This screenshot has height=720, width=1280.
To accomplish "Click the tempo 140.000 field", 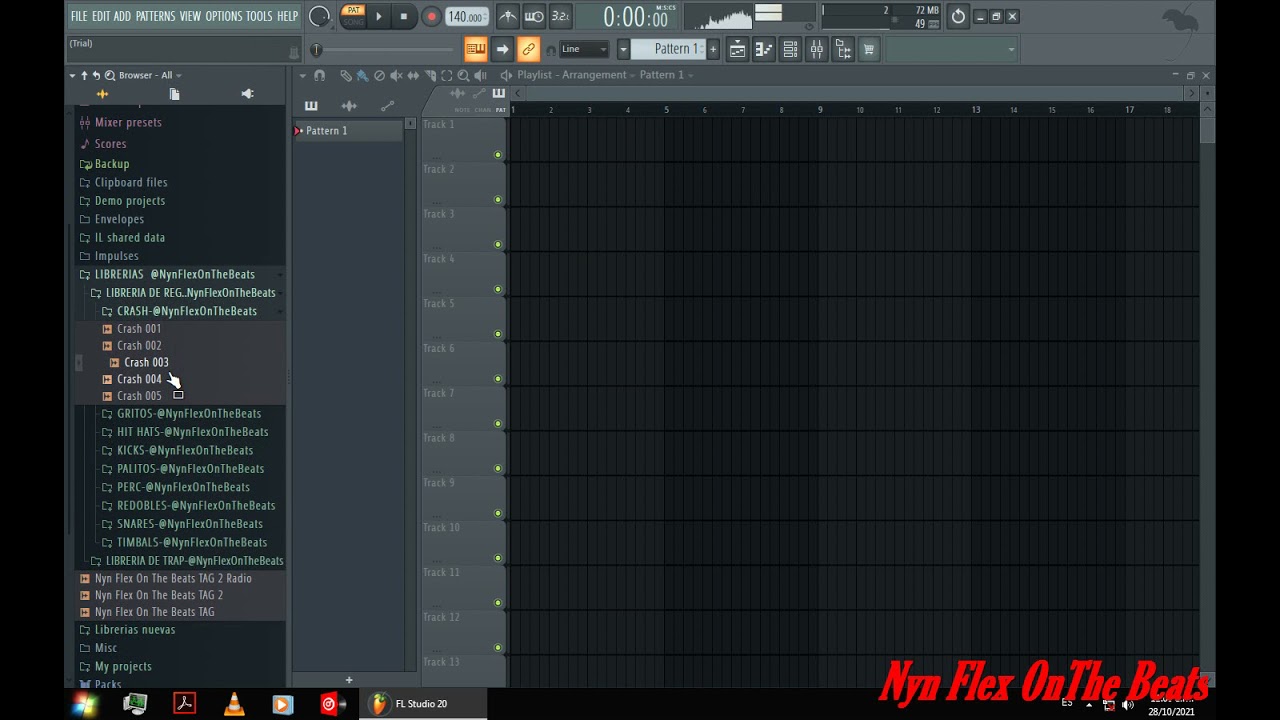I will tap(466, 17).
